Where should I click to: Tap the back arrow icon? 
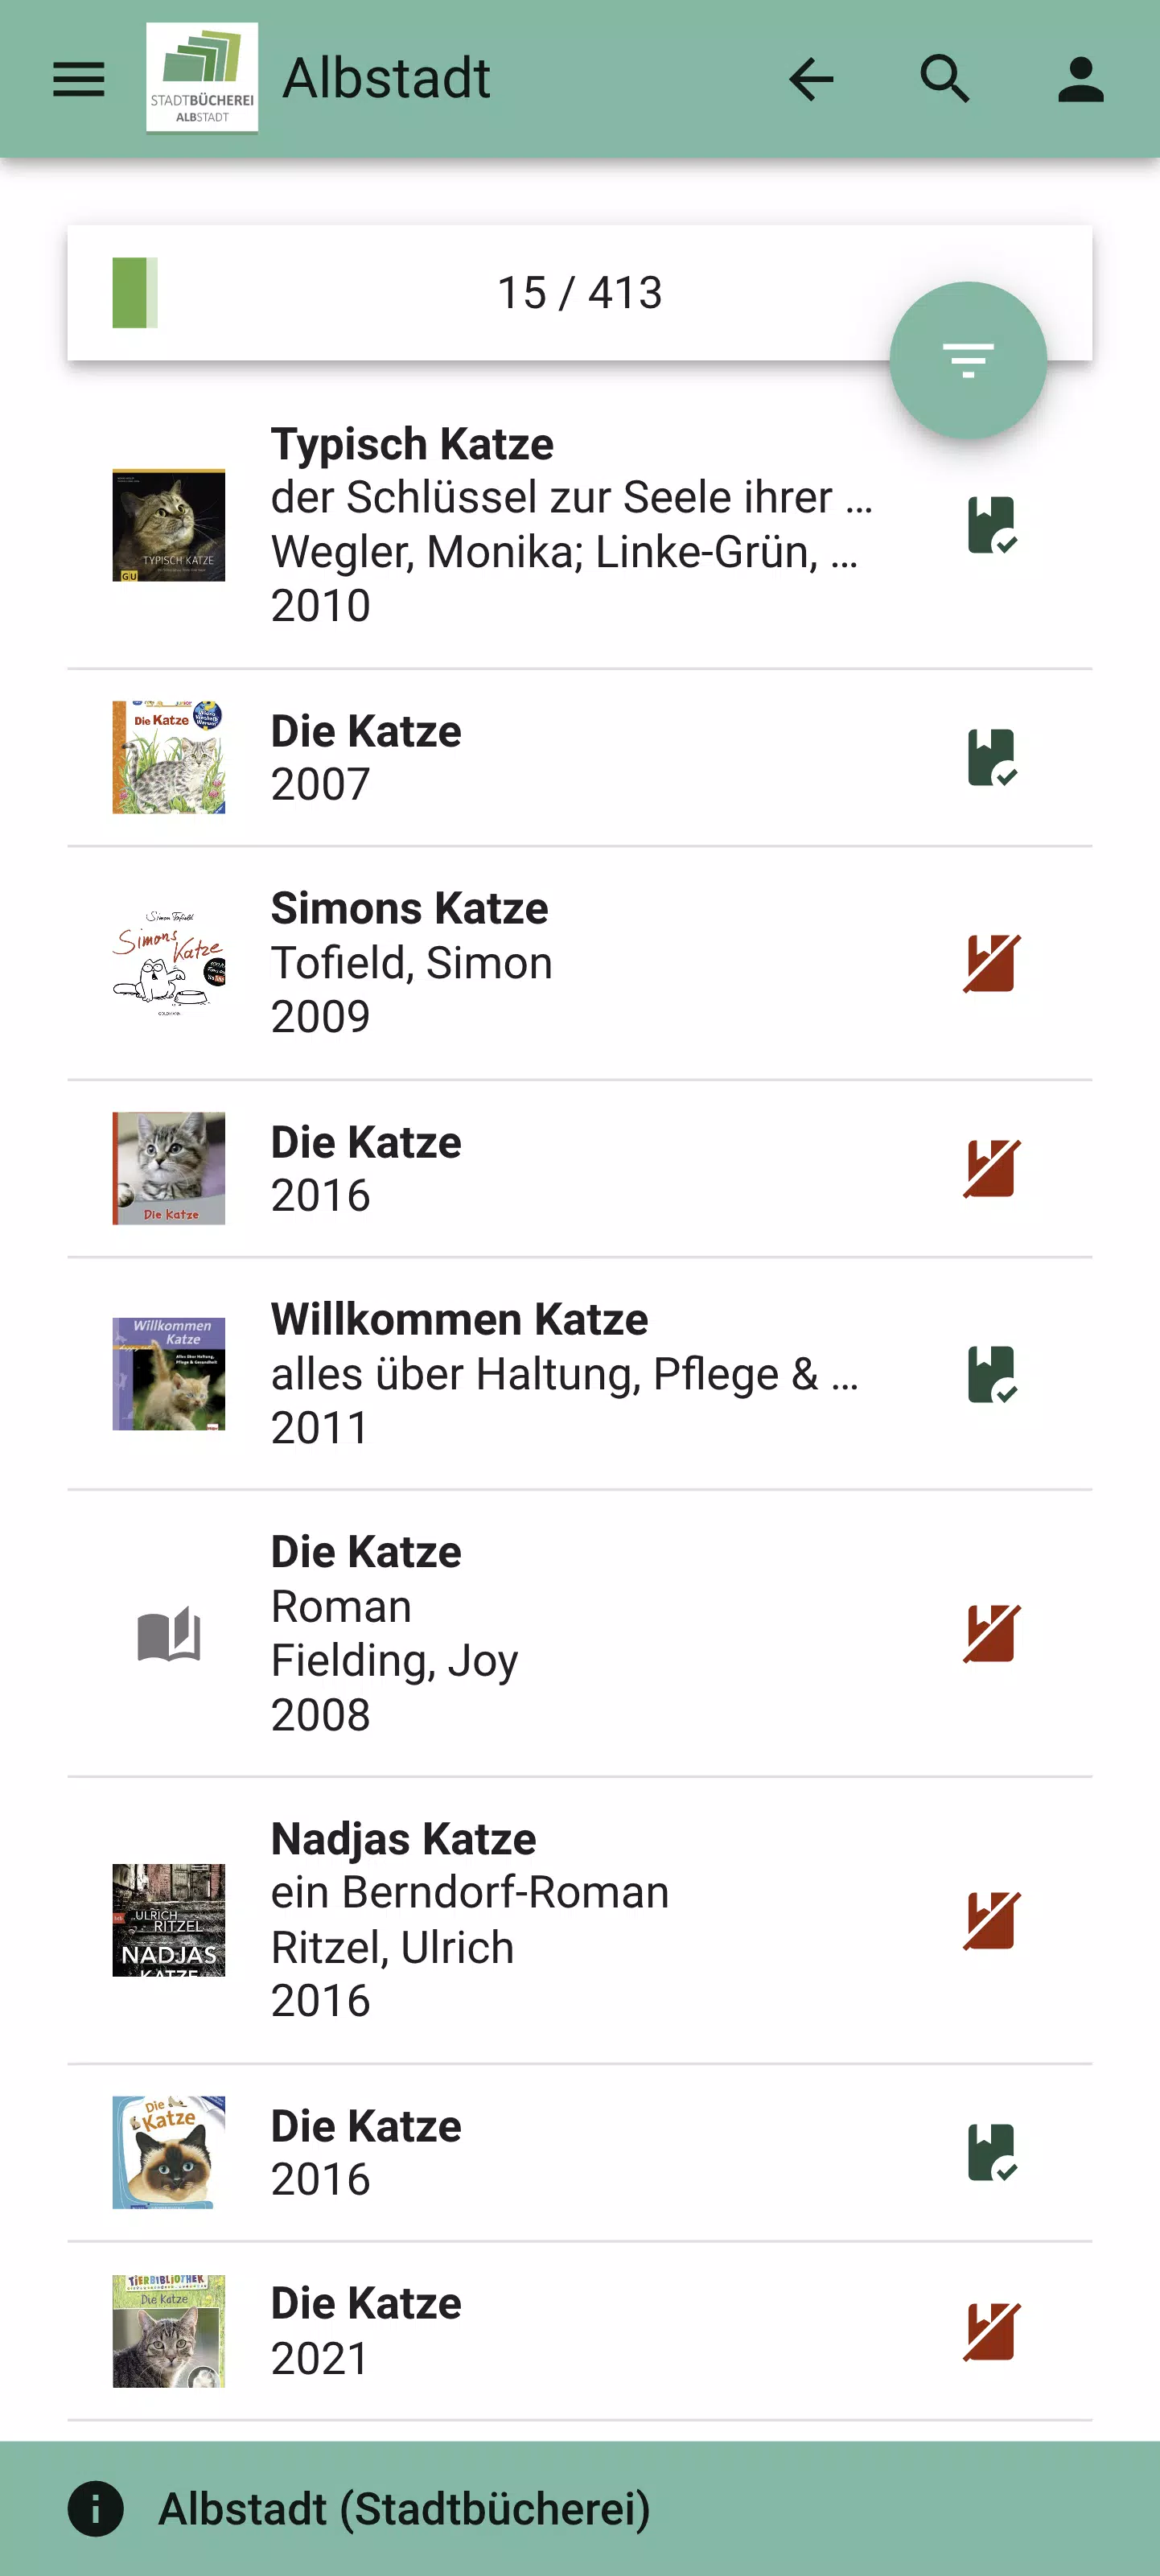click(x=811, y=79)
